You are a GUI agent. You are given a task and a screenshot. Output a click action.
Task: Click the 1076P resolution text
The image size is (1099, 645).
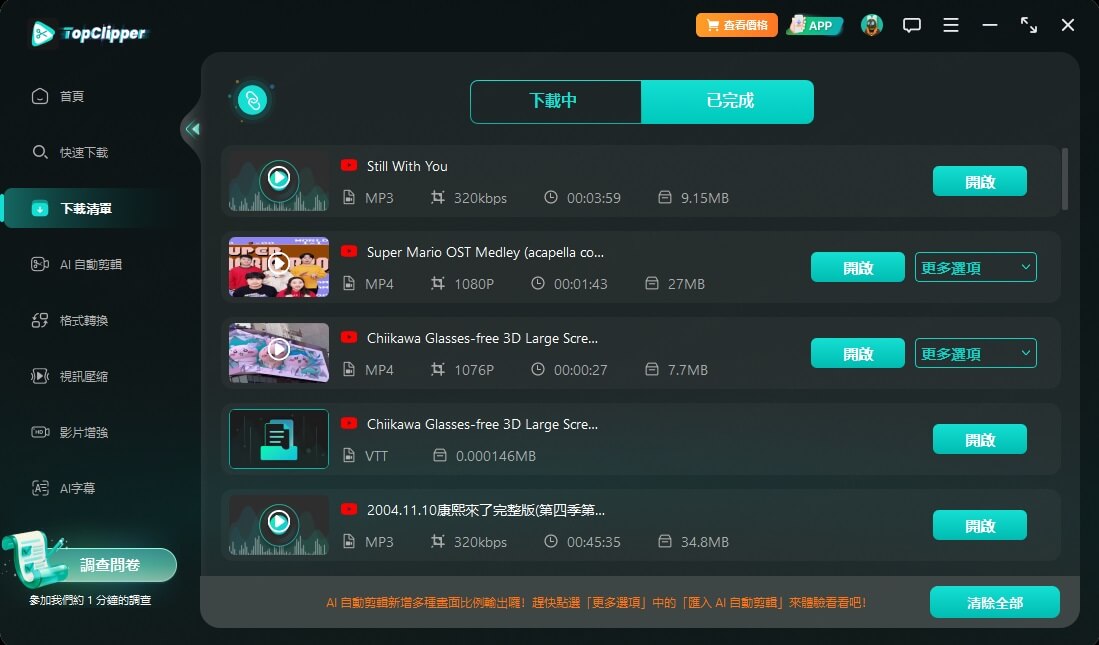[474, 369]
